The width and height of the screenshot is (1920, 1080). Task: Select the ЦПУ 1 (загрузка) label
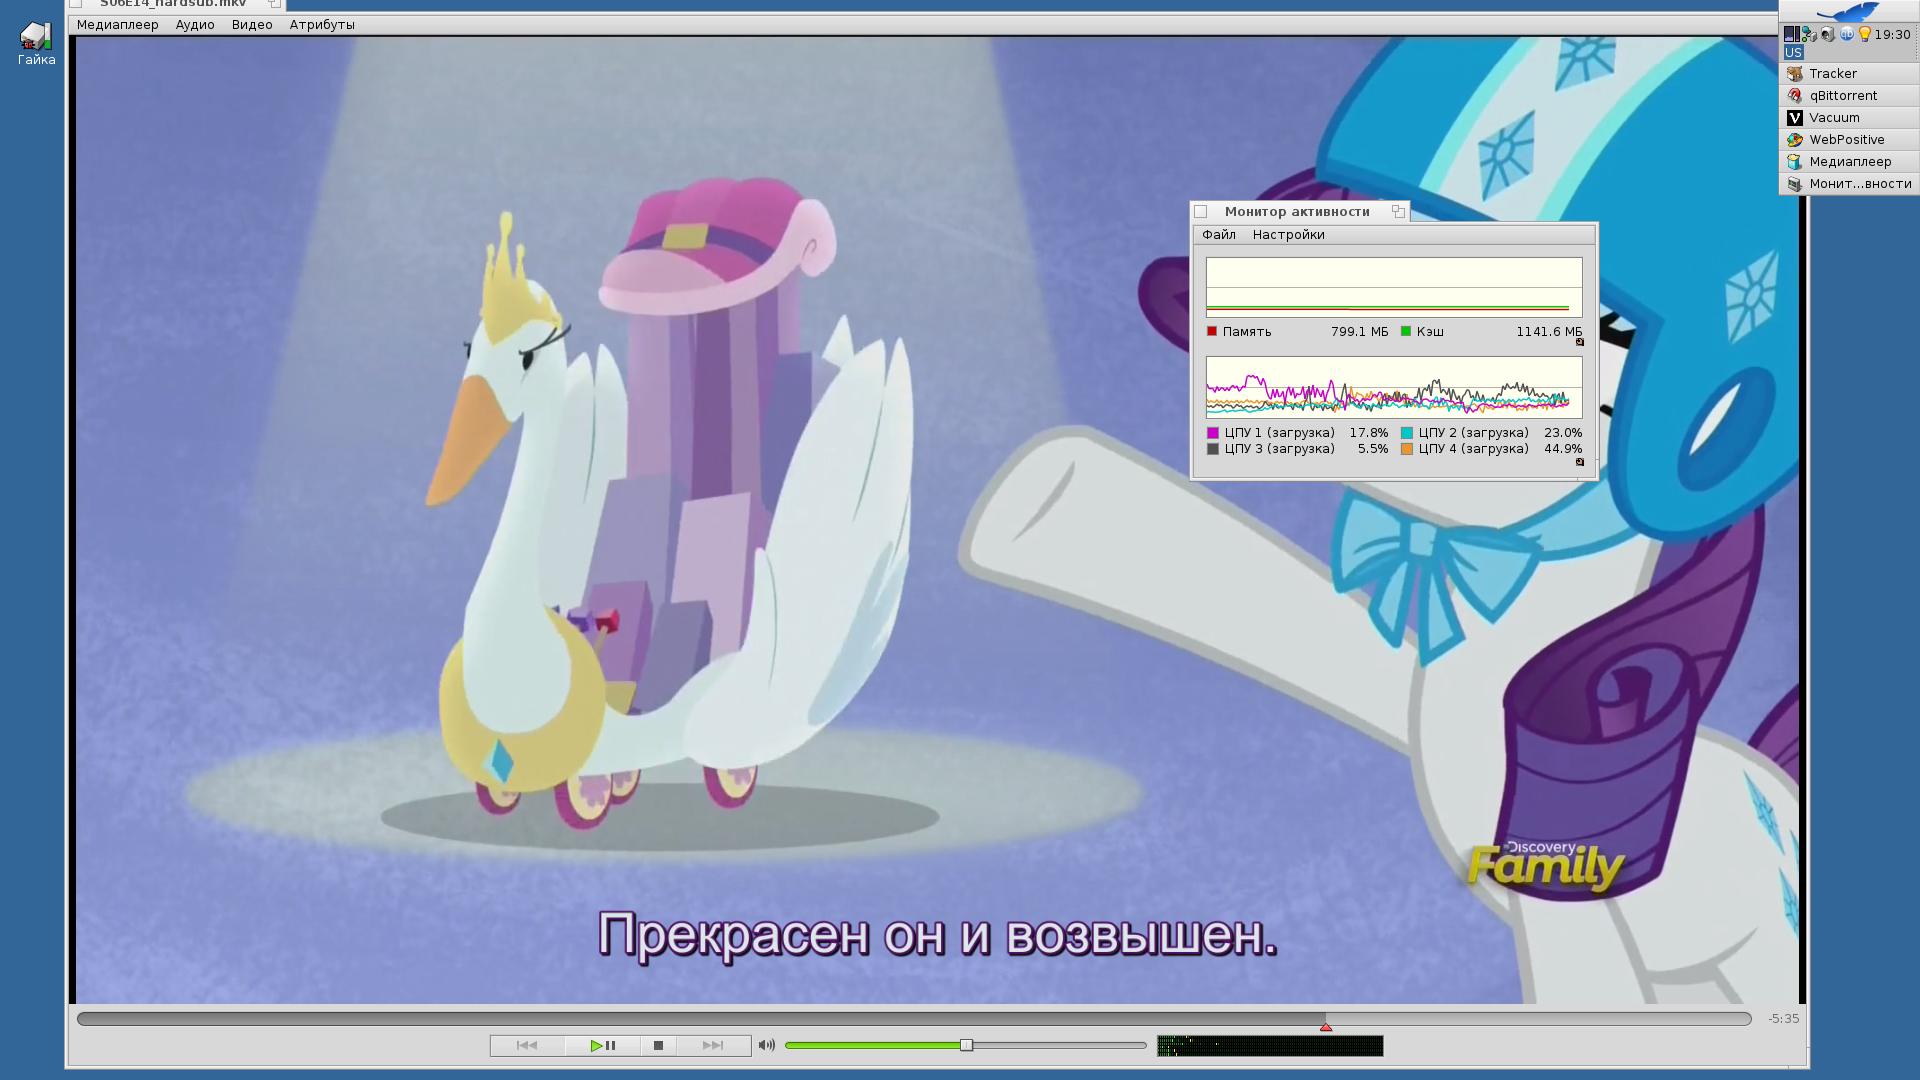pyautogui.click(x=1280, y=433)
